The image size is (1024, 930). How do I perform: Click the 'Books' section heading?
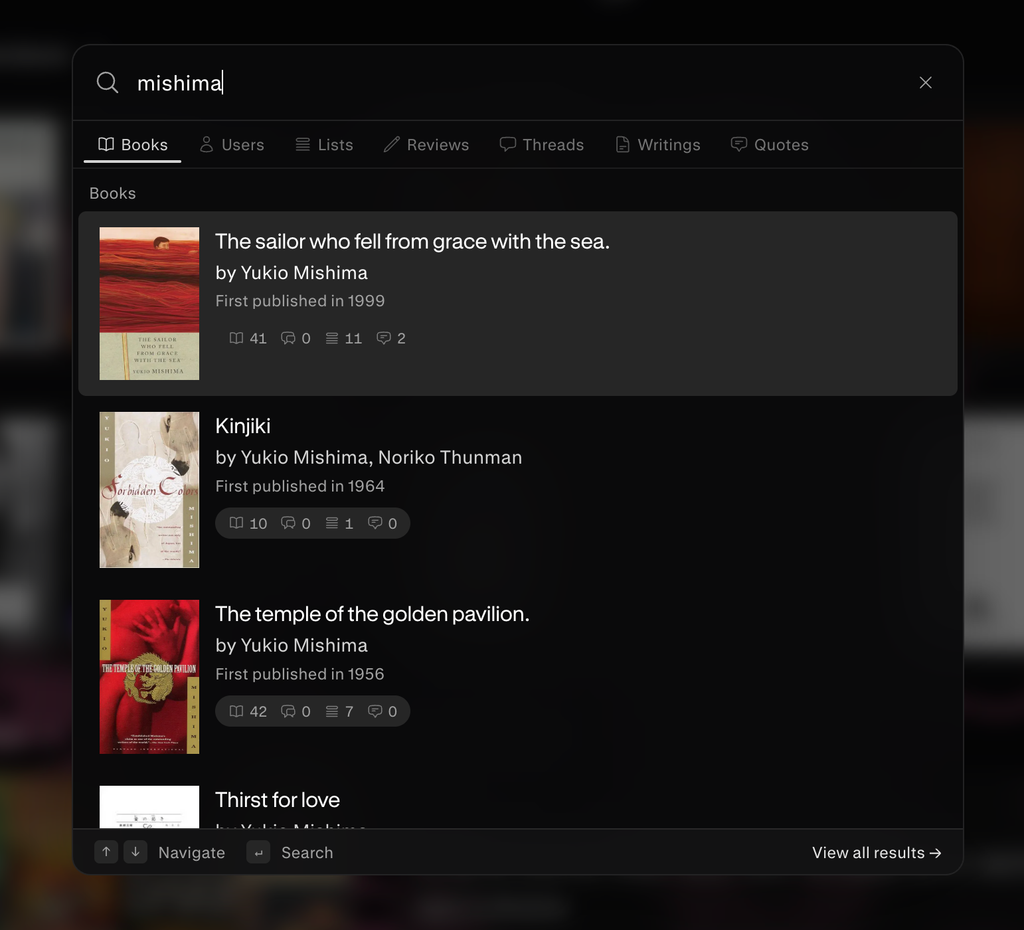(112, 193)
